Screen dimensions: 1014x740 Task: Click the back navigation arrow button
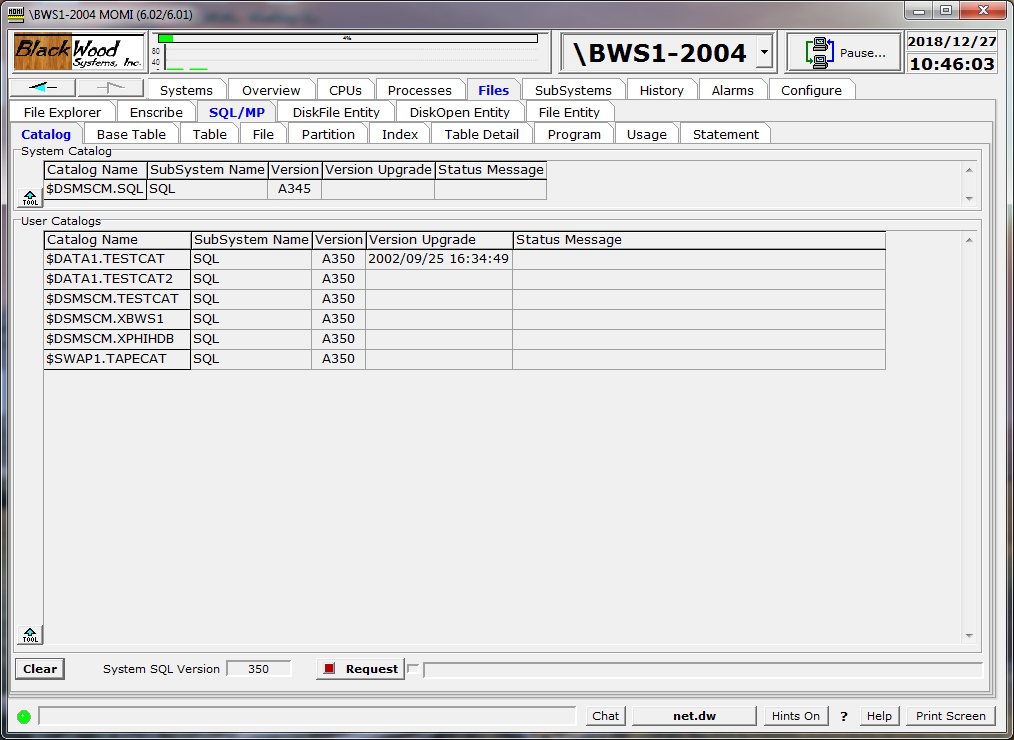pos(42,88)
